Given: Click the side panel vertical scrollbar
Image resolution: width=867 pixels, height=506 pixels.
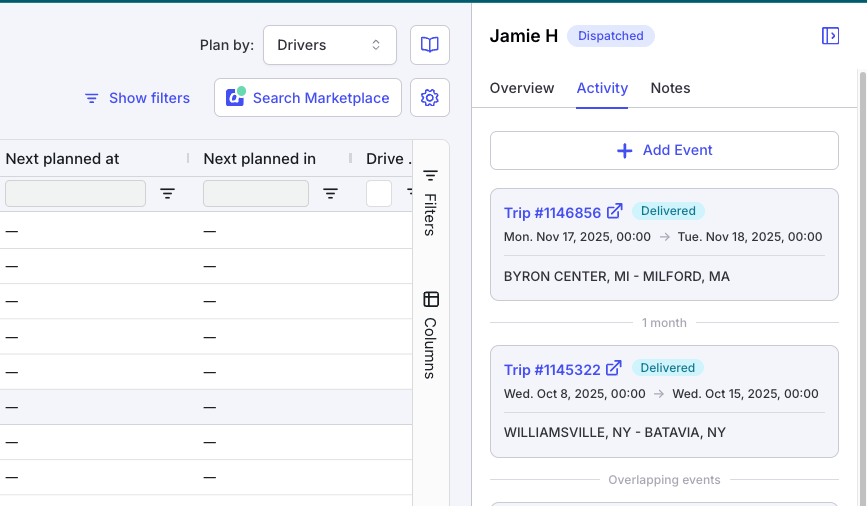Looking at the screenshot, I should (x=863, y=288).
